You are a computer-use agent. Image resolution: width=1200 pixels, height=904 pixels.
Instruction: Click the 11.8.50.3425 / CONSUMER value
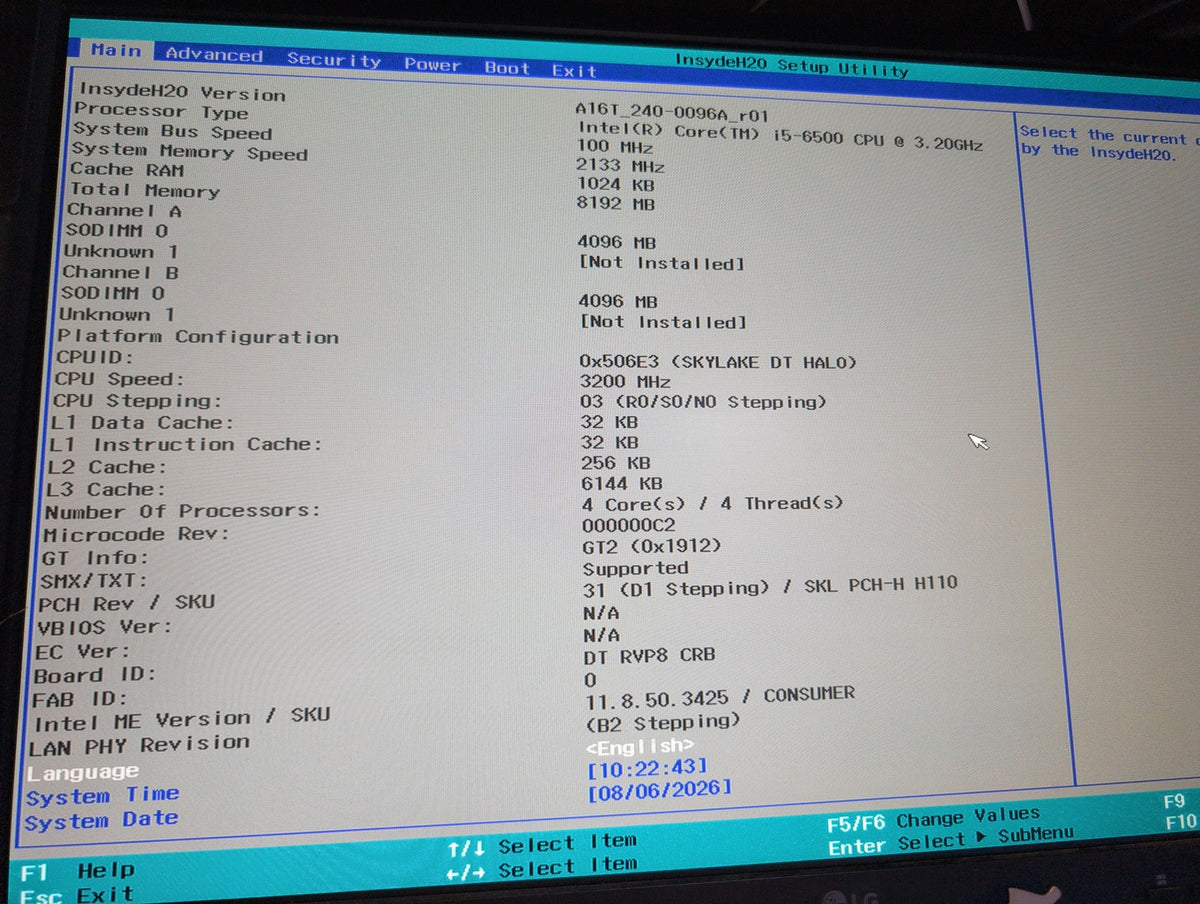(x=720, y=696)
